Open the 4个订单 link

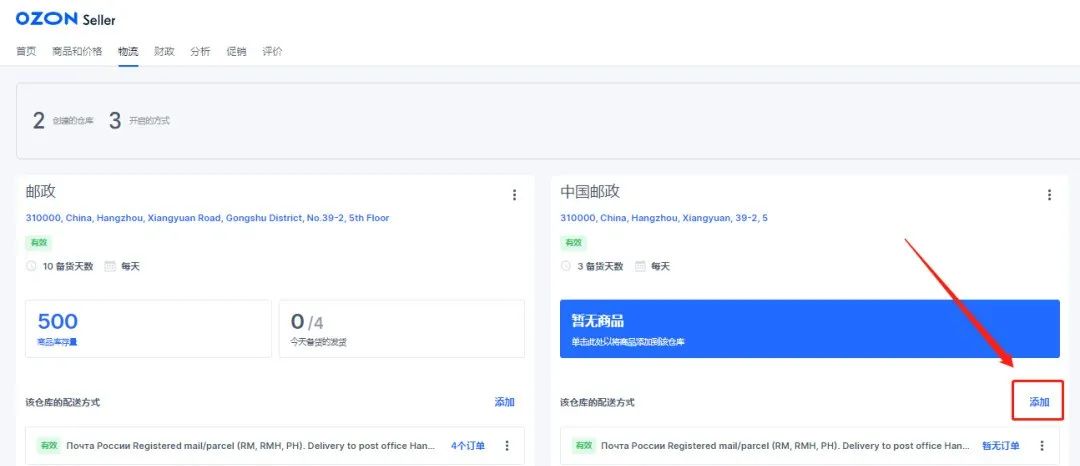pyautogui.click(x=468, y=446)
